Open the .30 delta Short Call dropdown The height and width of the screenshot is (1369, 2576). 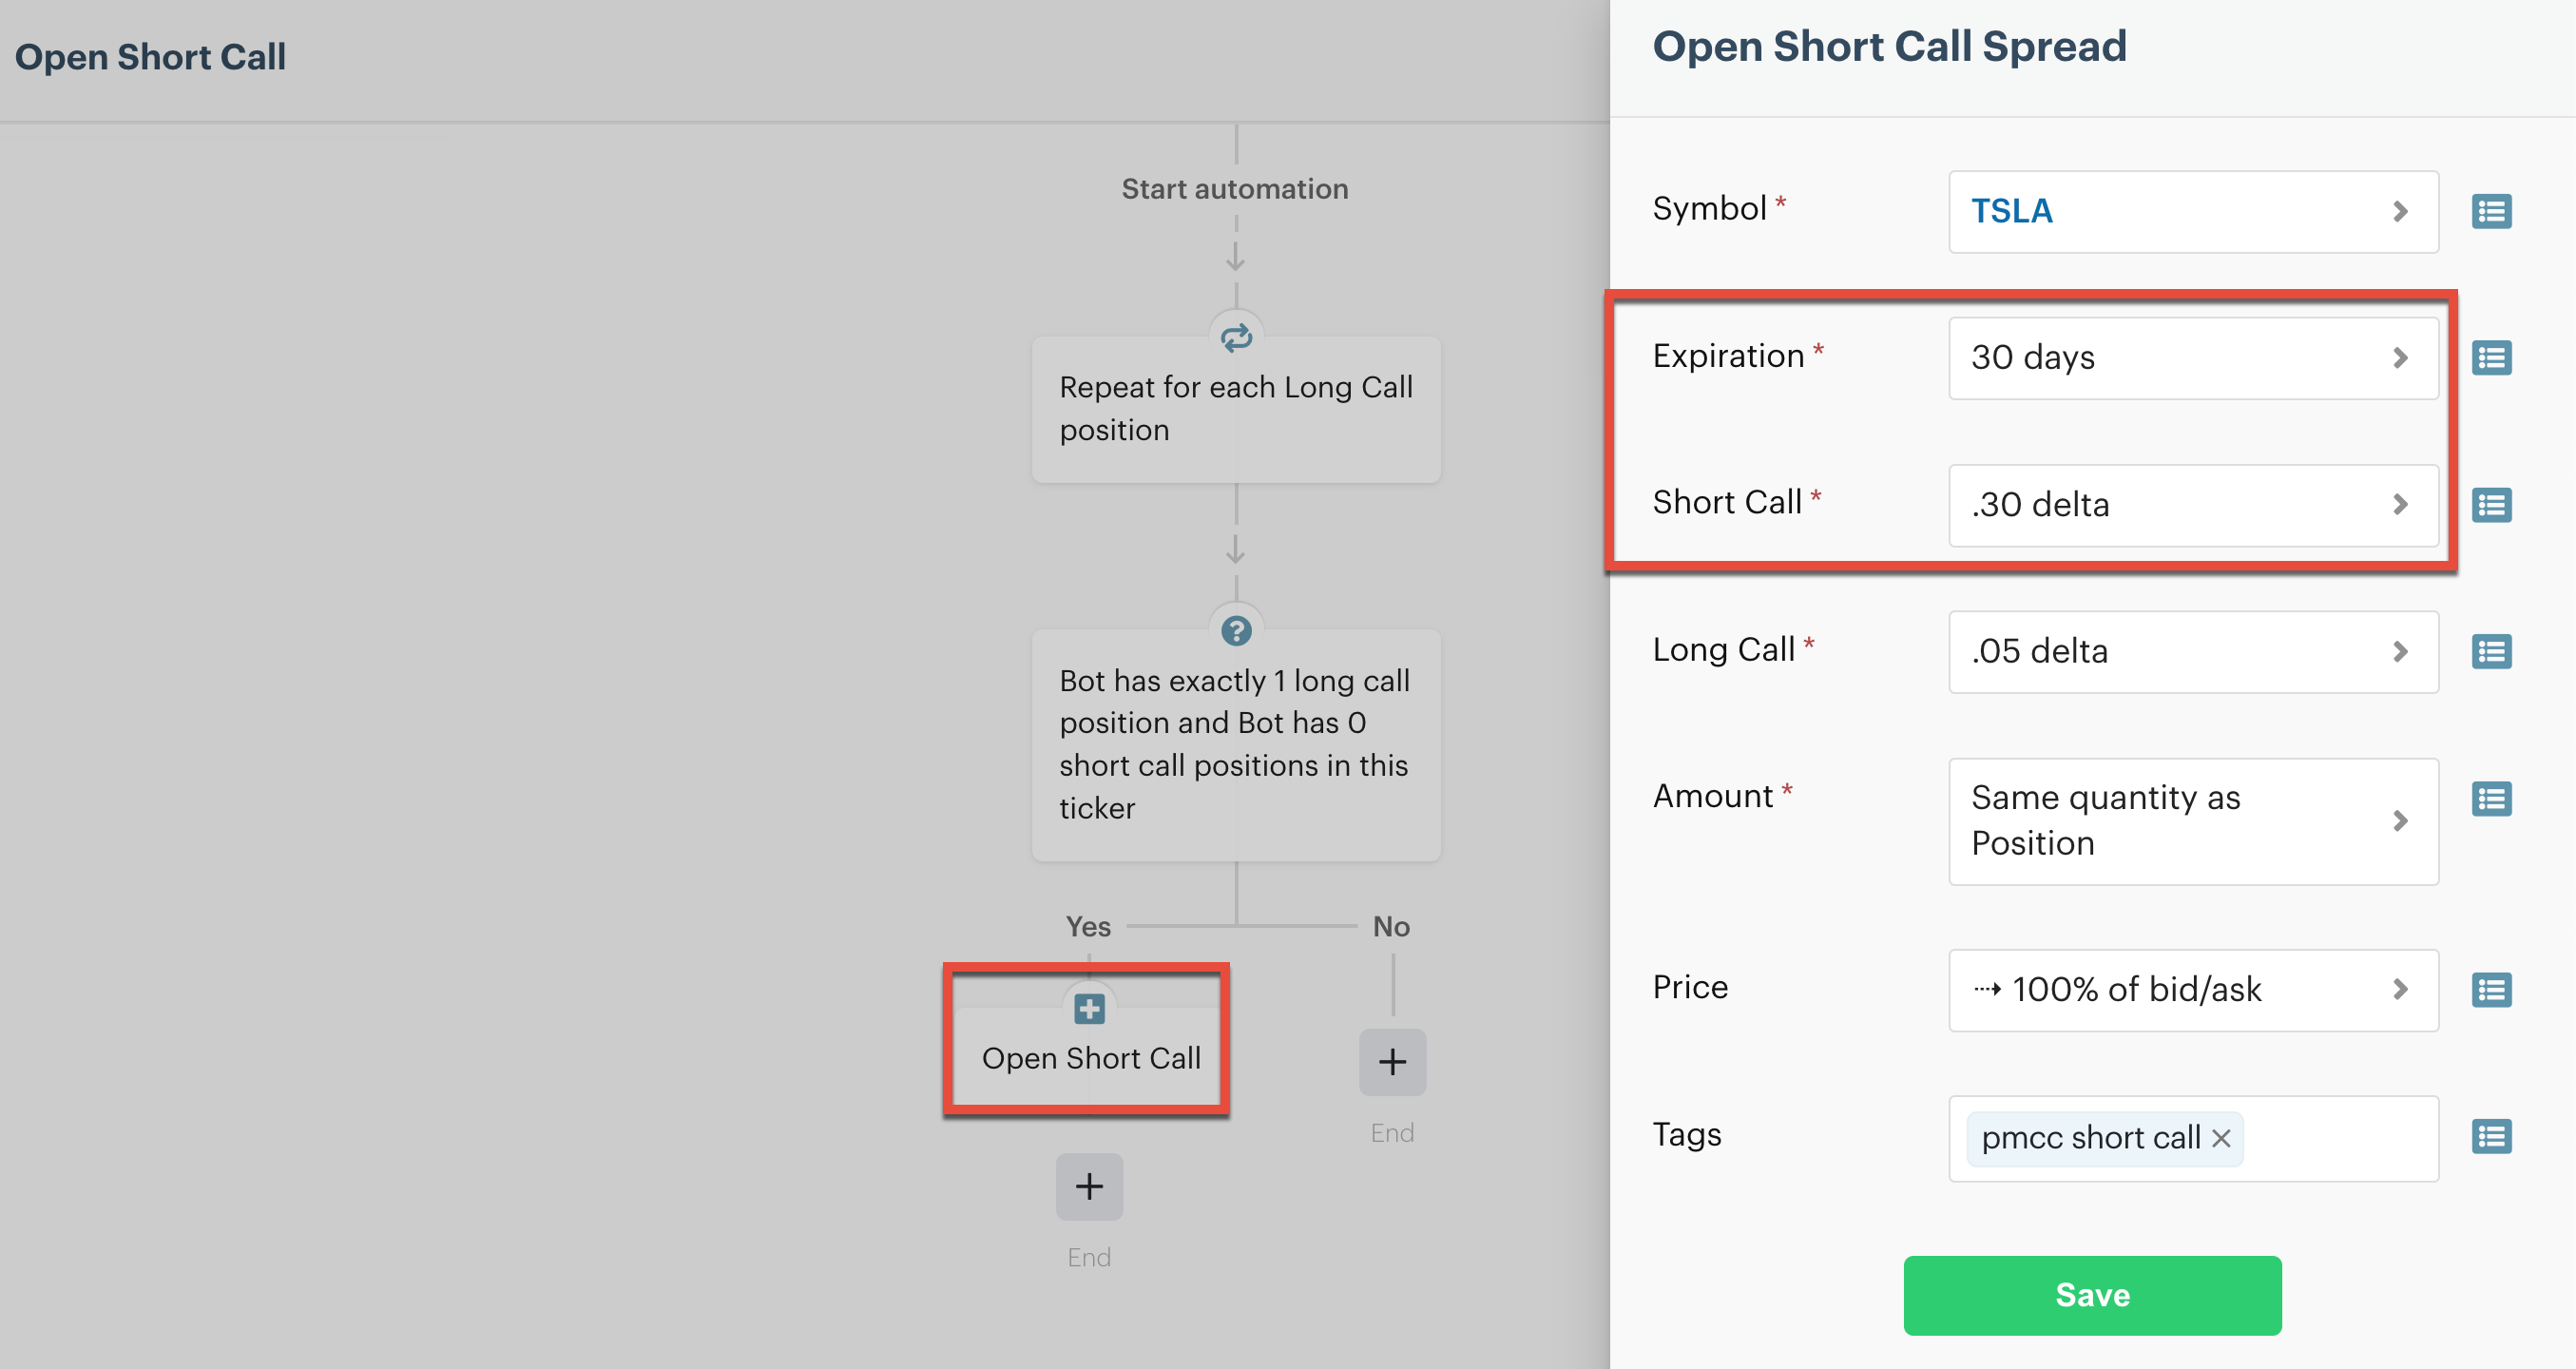(2192, 505)
